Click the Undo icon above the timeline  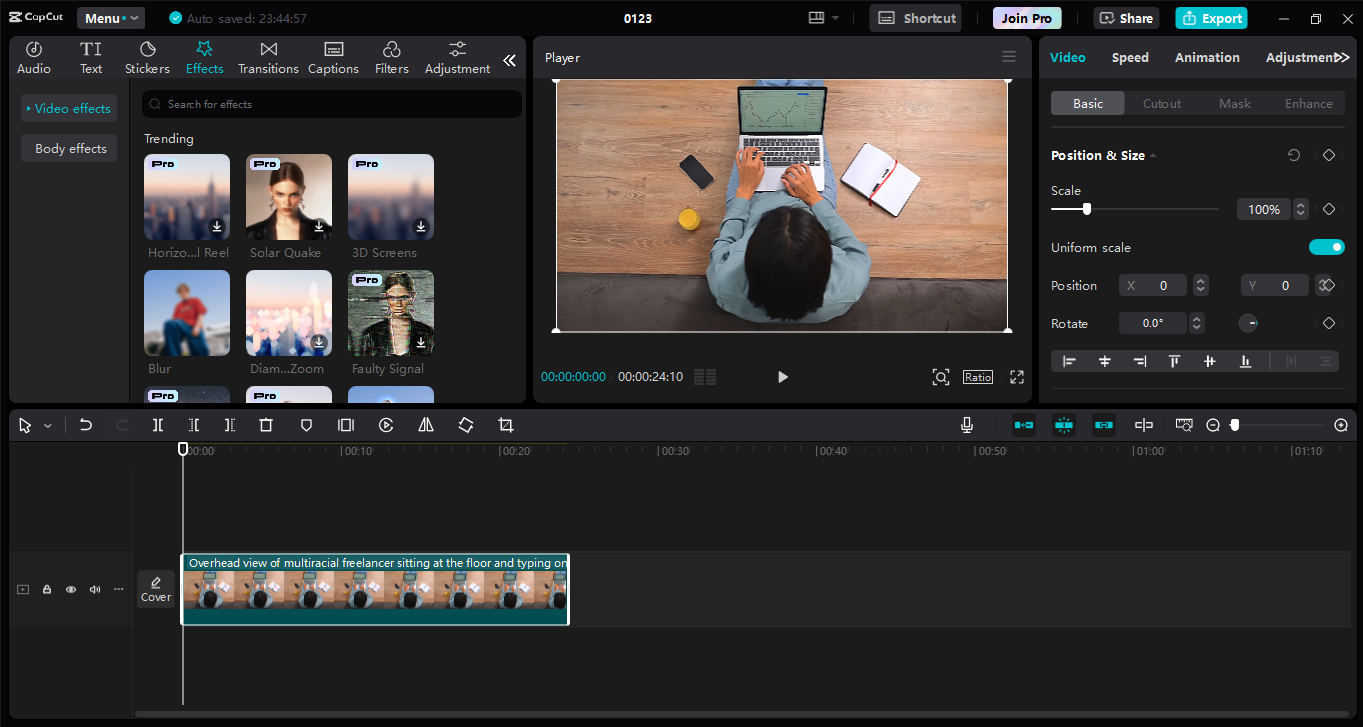85,425
